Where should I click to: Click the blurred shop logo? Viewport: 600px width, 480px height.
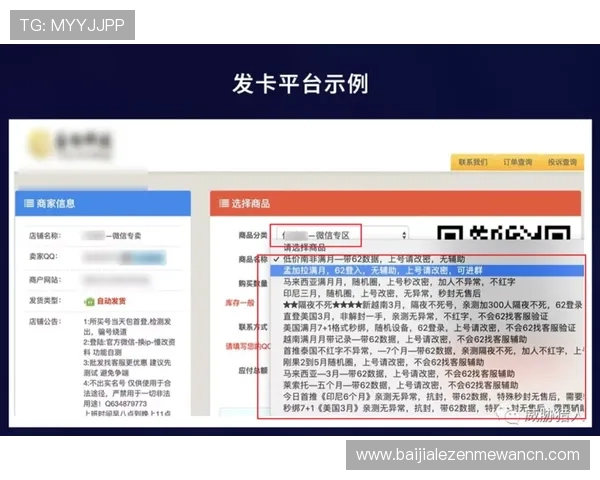(70, 144)
